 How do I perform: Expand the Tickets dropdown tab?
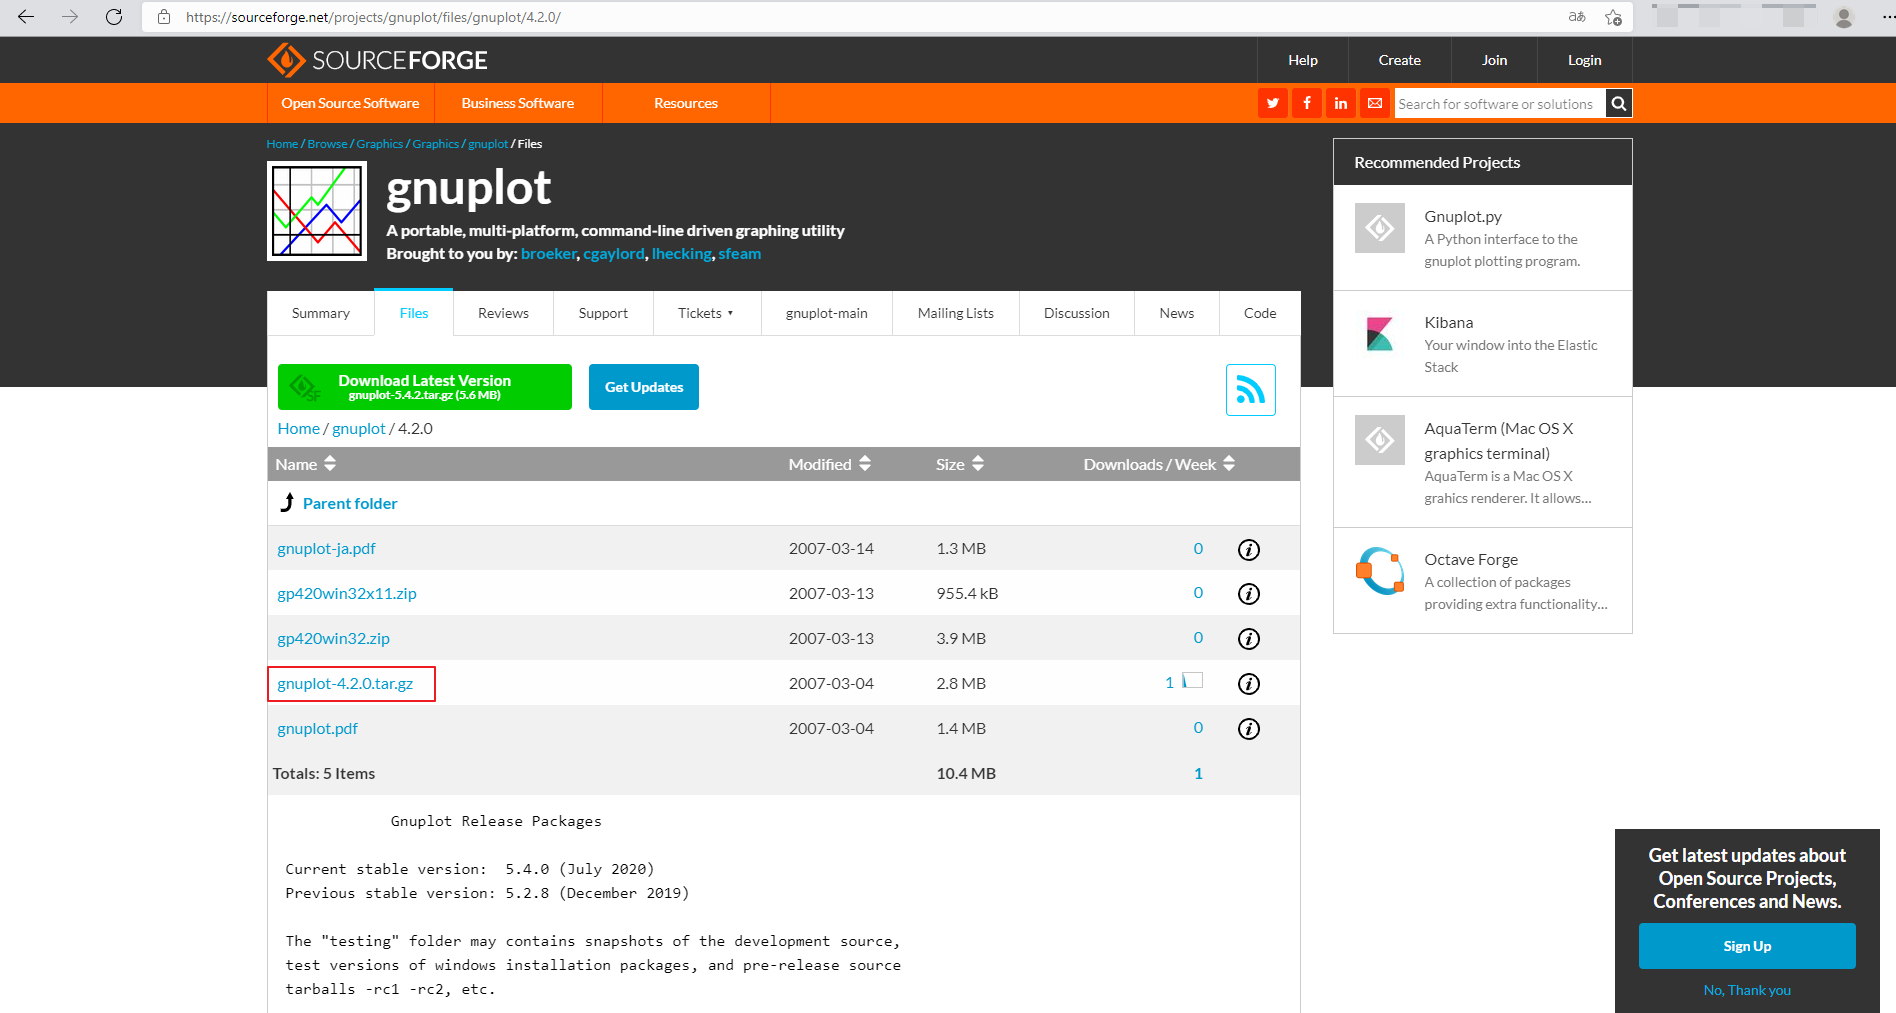click(706, 313)
